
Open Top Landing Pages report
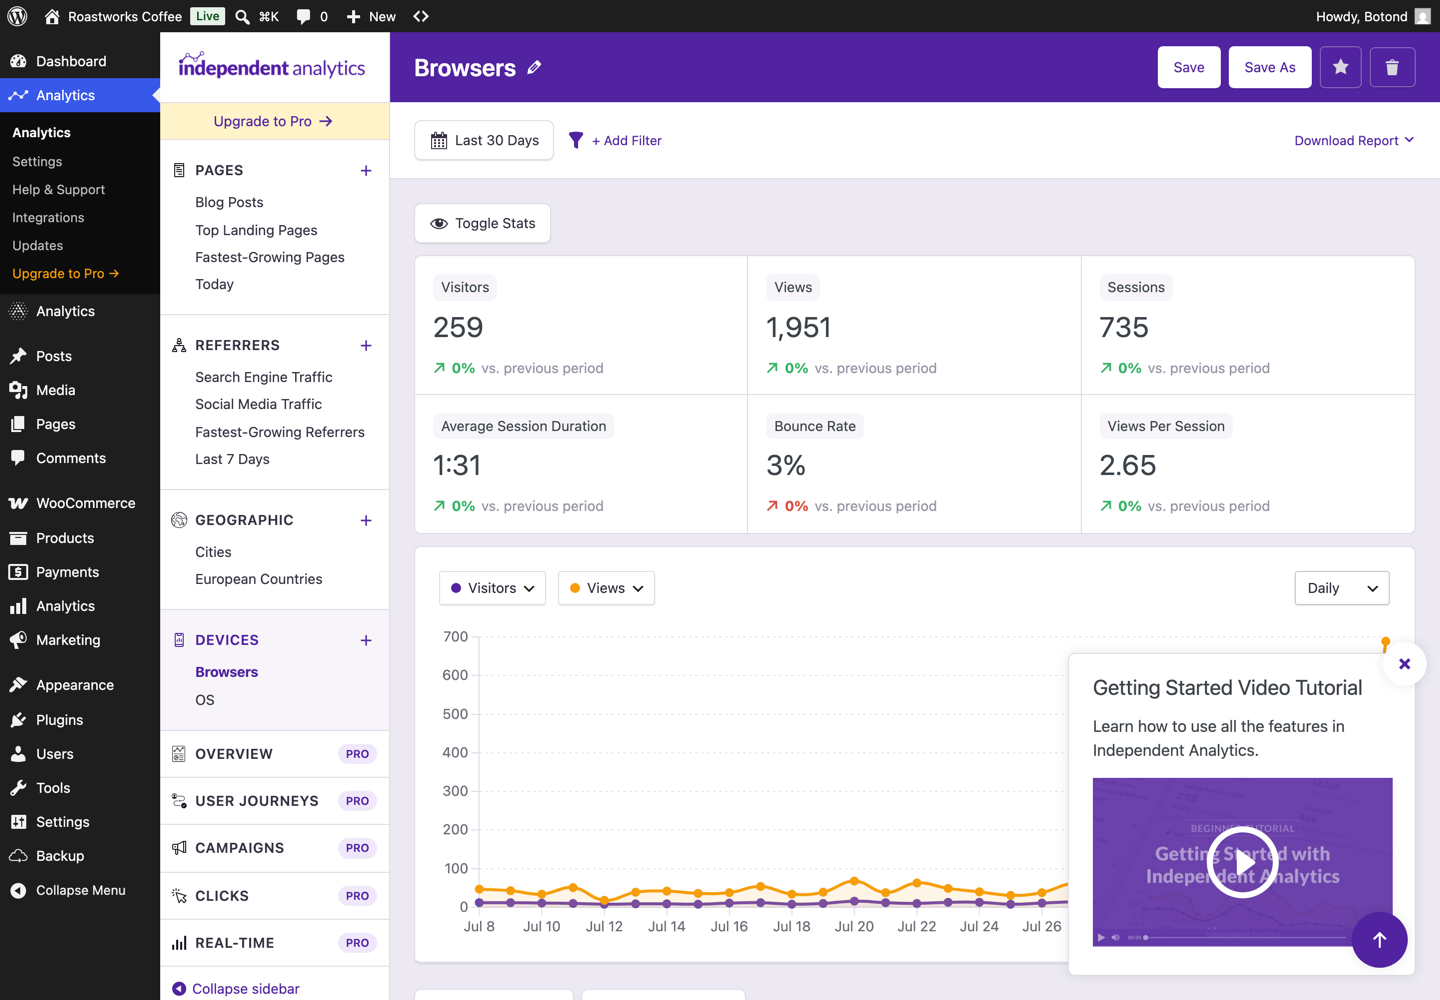click(256, 230)
